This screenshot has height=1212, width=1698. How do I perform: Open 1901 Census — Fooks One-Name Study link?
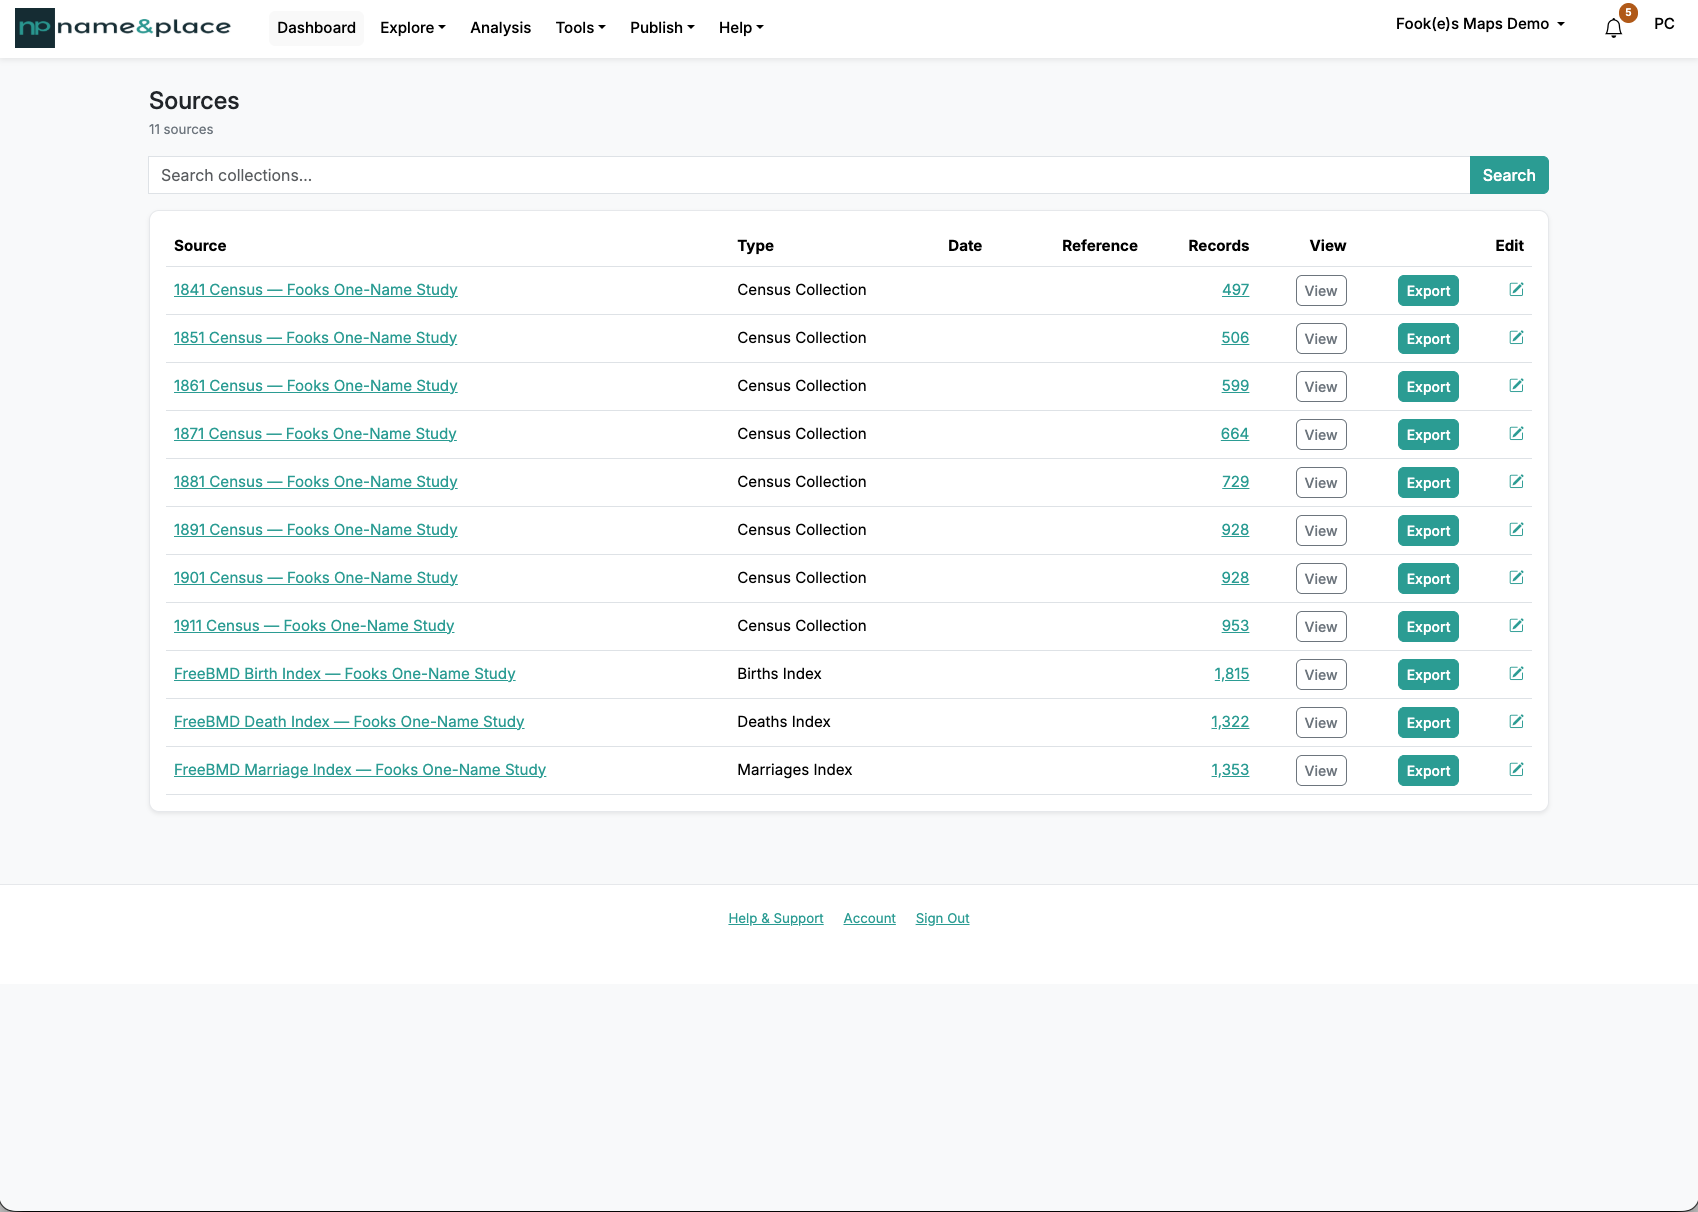[x=316, y=578]
